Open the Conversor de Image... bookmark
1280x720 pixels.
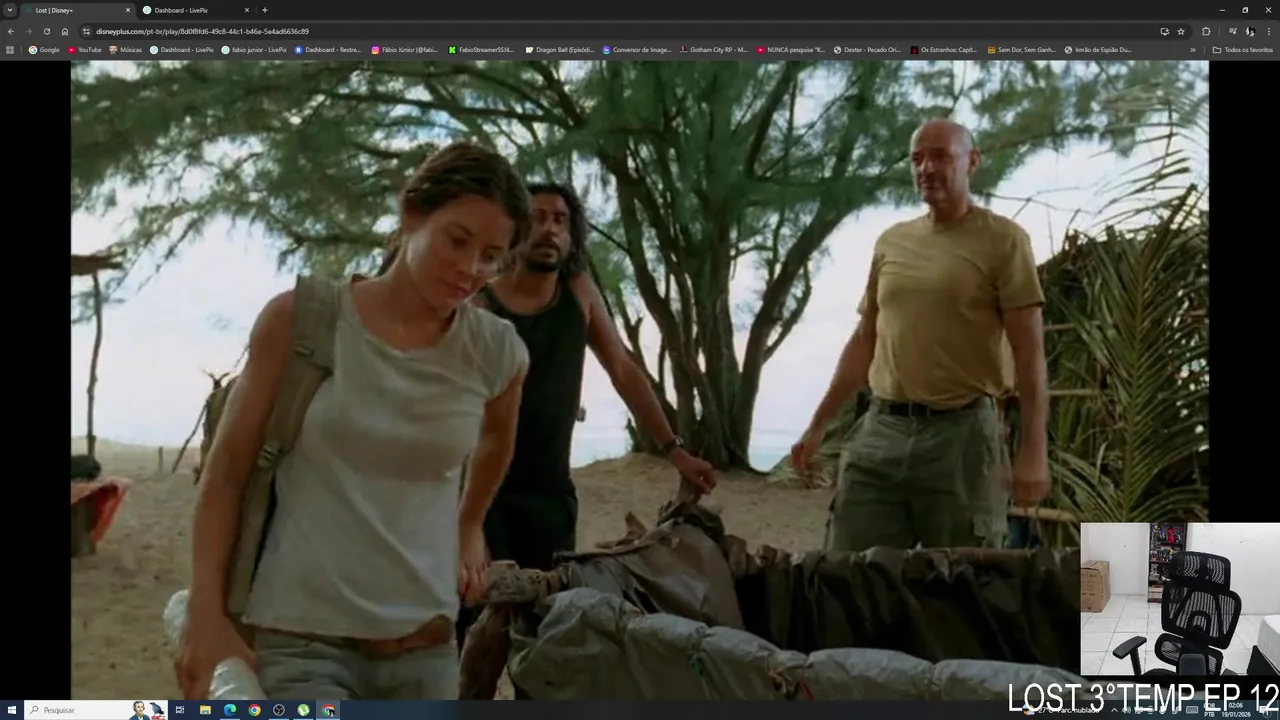[637, 49]
